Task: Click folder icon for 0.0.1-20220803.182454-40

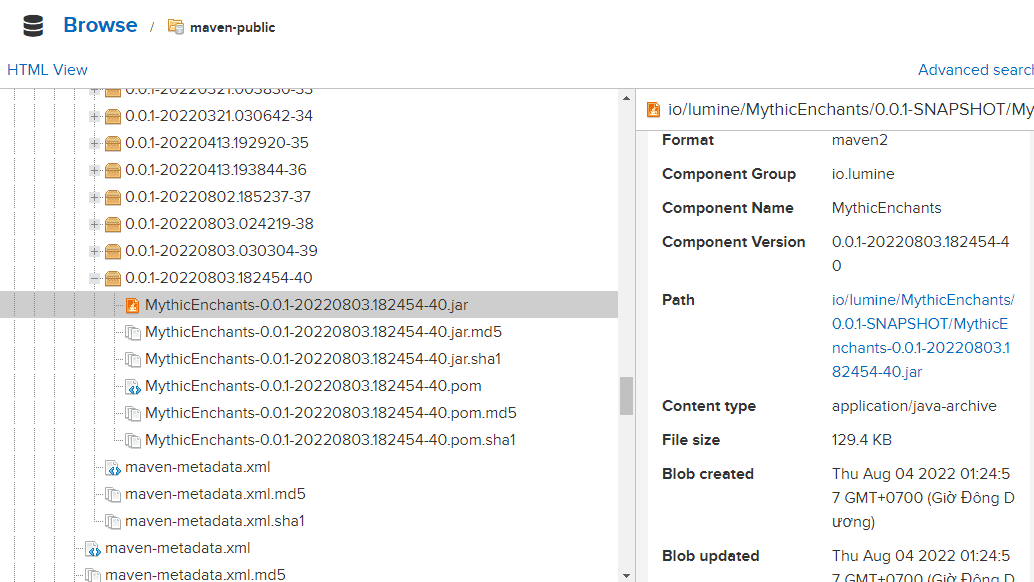Action: [x=113, y=278]
